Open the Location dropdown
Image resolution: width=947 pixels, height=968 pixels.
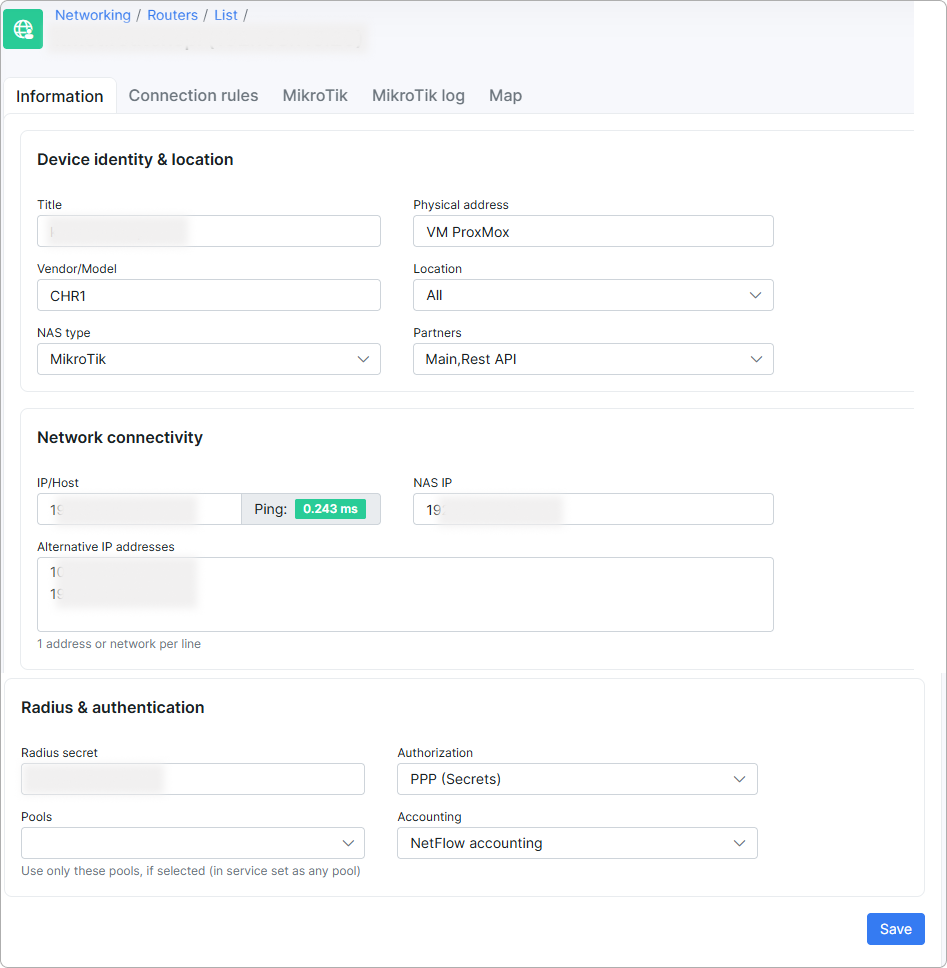pos(593,295)
